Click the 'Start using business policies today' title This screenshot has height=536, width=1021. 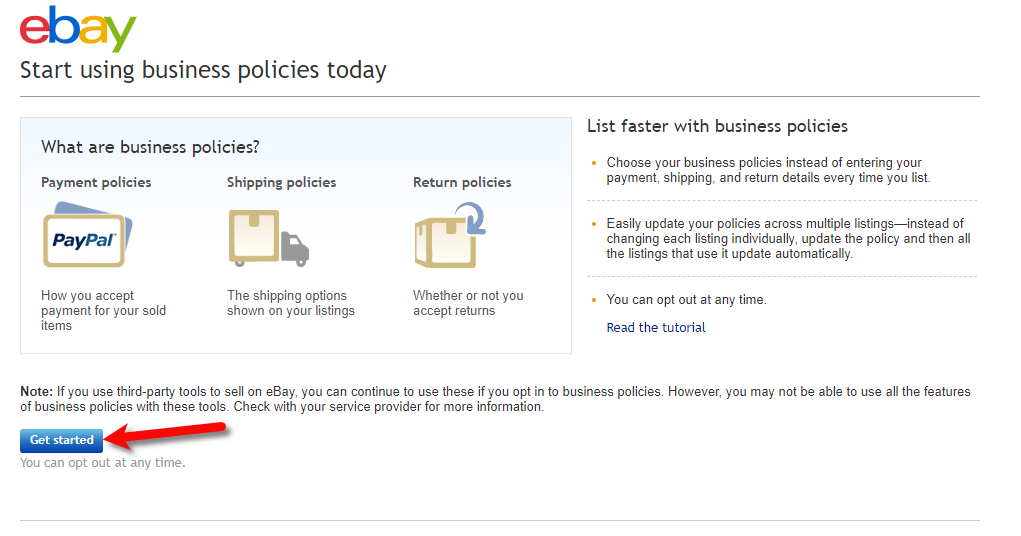pyautogui.click(x=203, y=70)
